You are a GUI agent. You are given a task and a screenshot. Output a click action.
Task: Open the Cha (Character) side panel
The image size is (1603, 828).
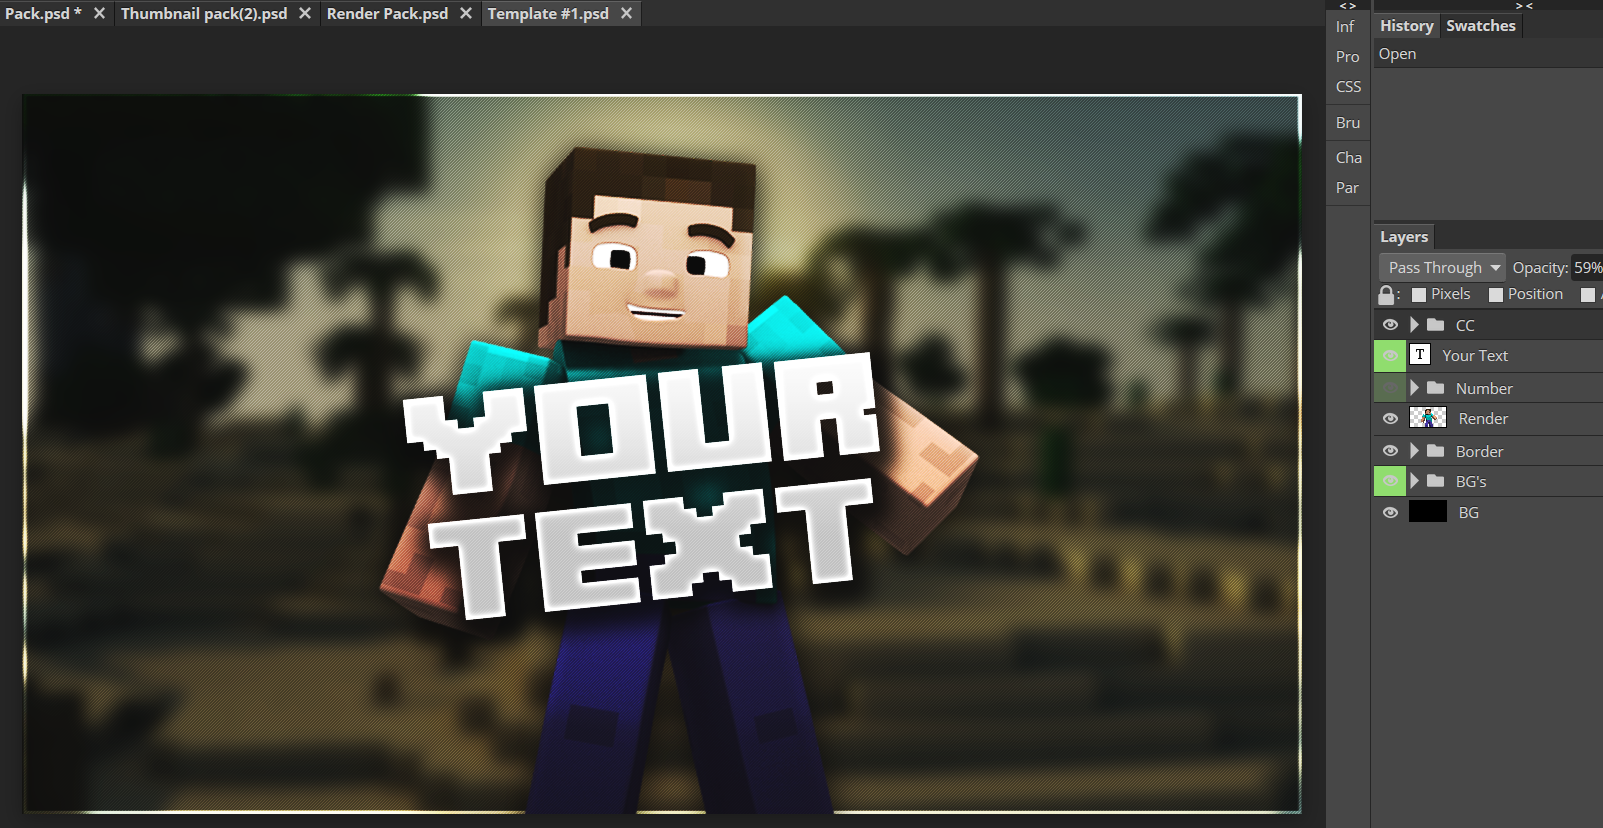[x=1348, y=158]
